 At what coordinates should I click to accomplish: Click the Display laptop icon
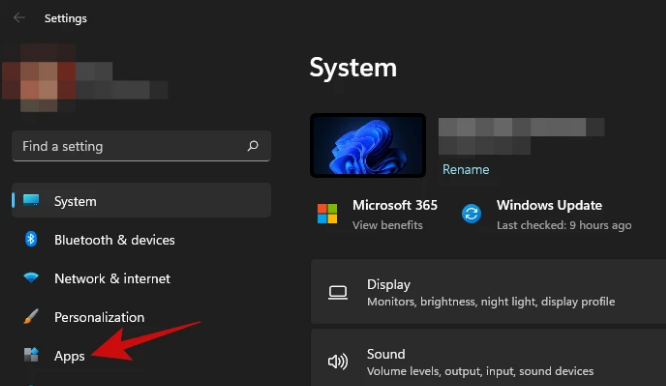pyautogui.click(x=338, y=293)
